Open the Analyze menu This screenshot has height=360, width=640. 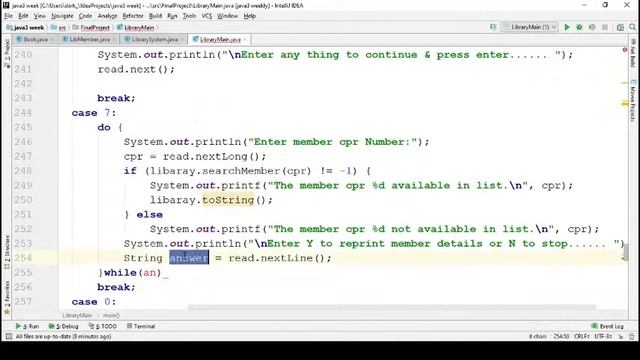pyautogui.click(x=107, y=16)
